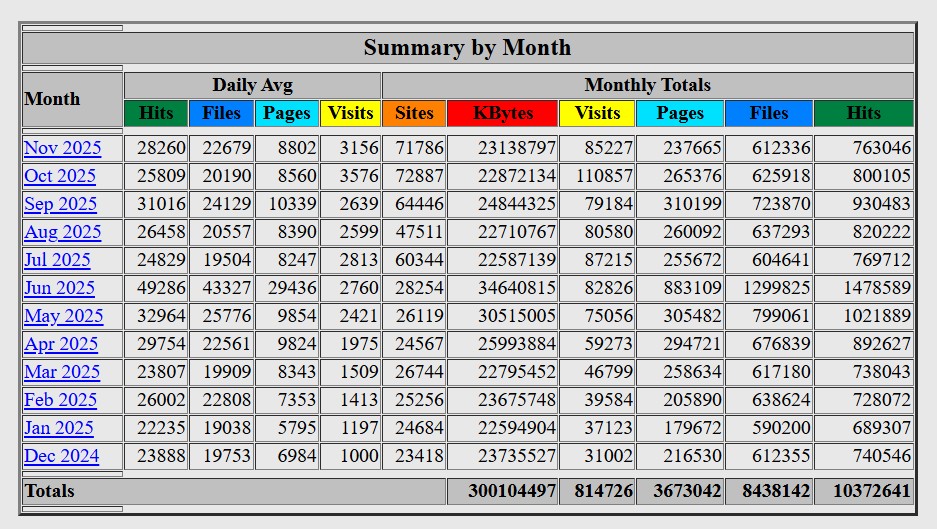Click the yellow Monthly Totals Visits header
The image size is (937, 529).
tap(597, 113)
